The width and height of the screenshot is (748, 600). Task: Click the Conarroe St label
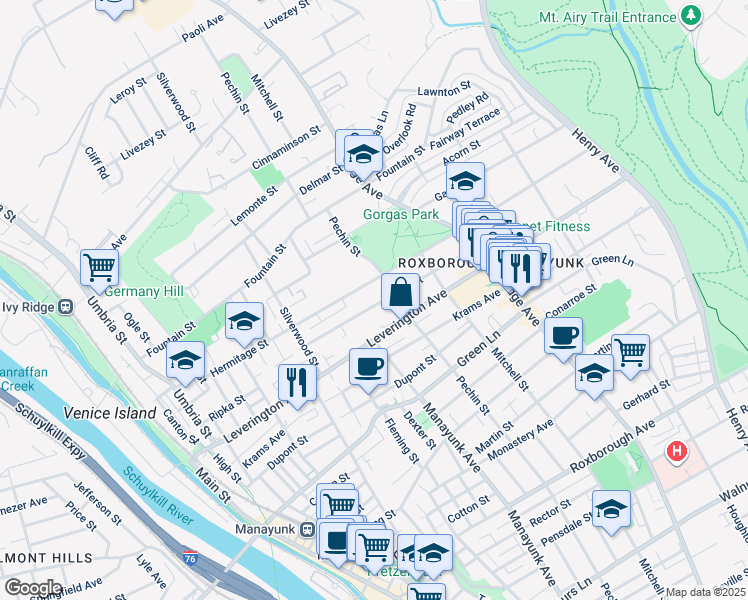571,300
